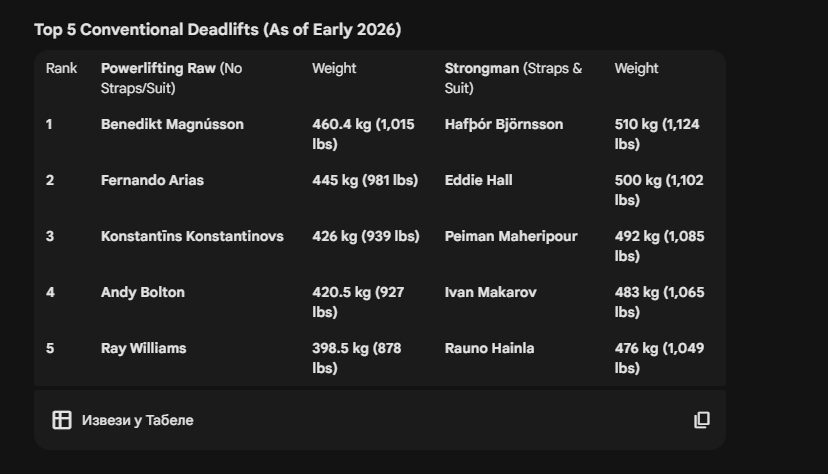
Task: Click Eddie Hall name cell
Action: coord(478,180)
